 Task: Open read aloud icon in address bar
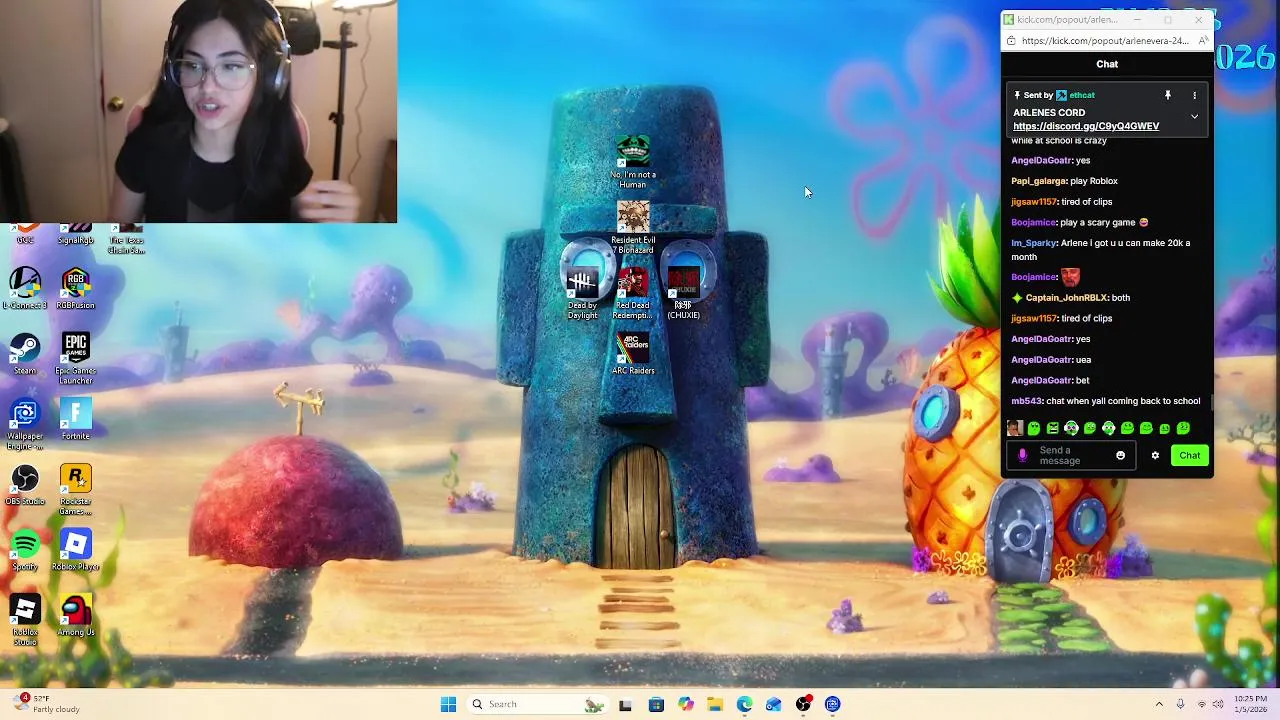point(1203,41)
